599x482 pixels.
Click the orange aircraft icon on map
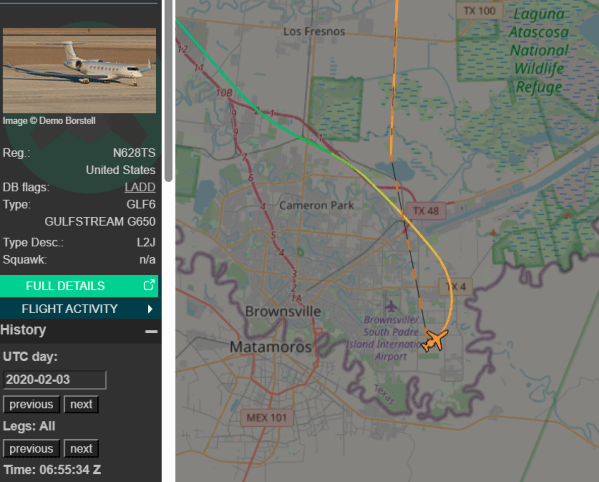tap(435, 340)
